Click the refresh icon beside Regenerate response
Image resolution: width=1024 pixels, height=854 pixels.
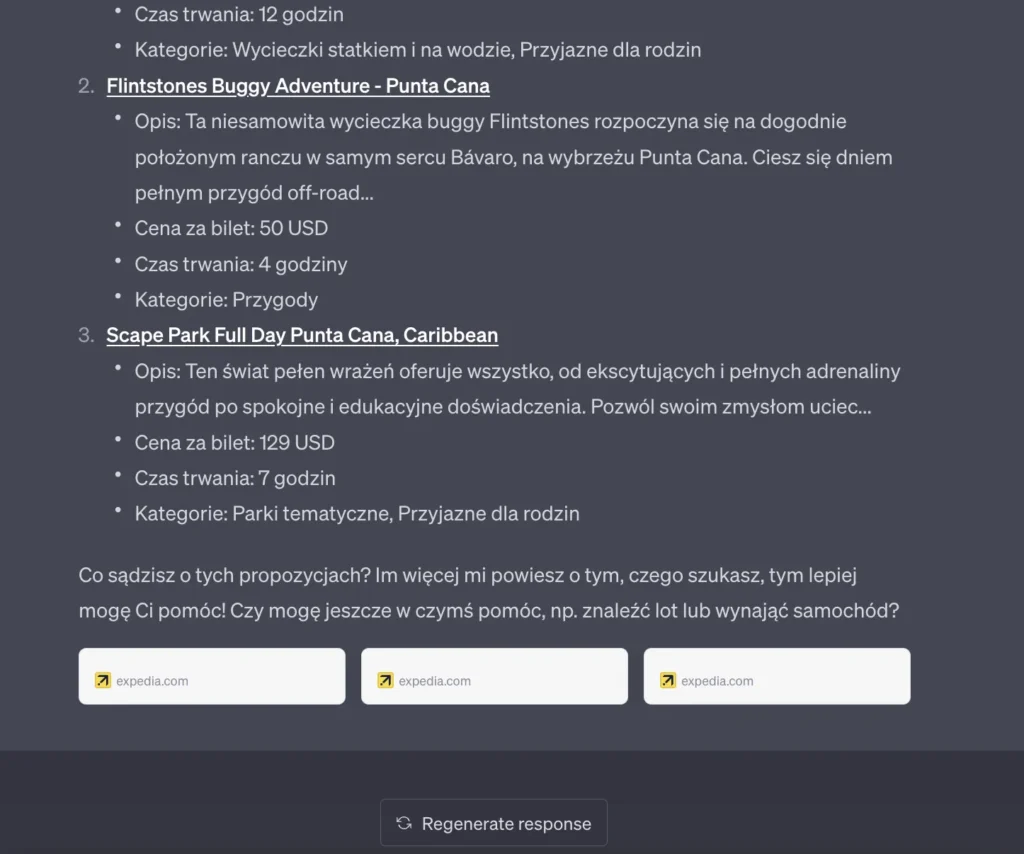click(403, 823)
